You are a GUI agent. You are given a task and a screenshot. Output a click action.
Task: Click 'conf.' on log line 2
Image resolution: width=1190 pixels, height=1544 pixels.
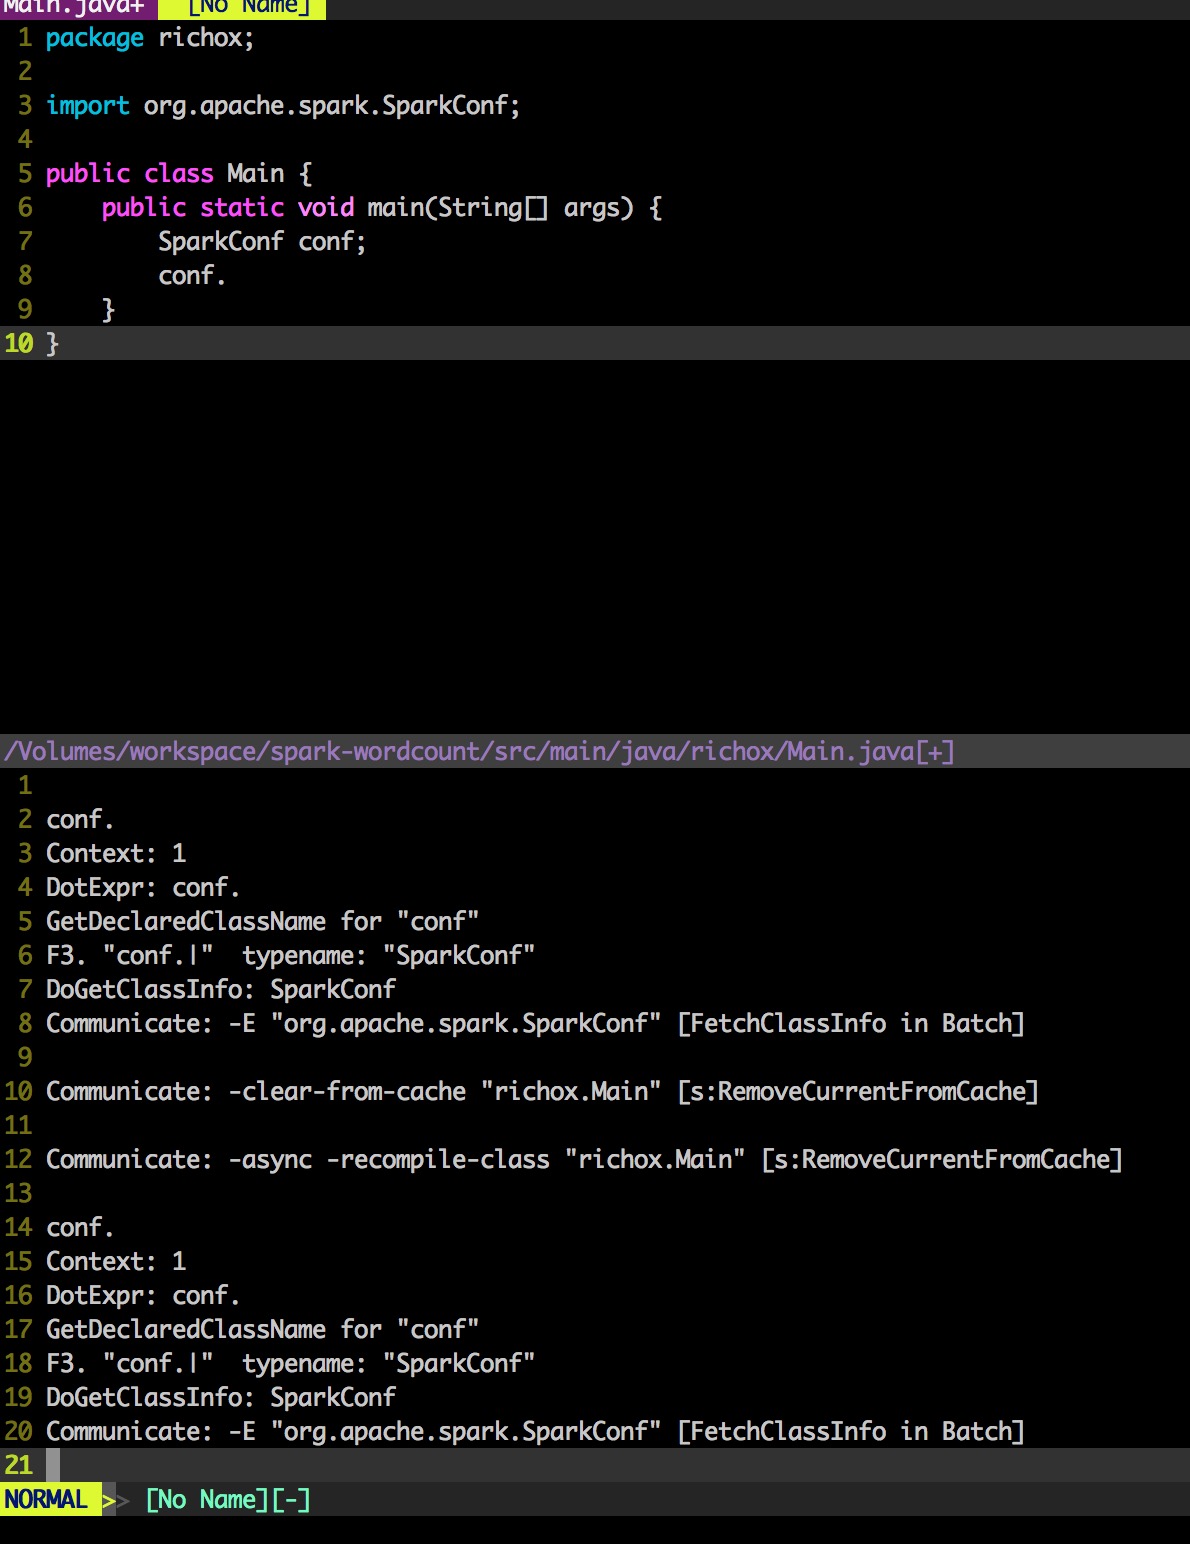point(80,820)
